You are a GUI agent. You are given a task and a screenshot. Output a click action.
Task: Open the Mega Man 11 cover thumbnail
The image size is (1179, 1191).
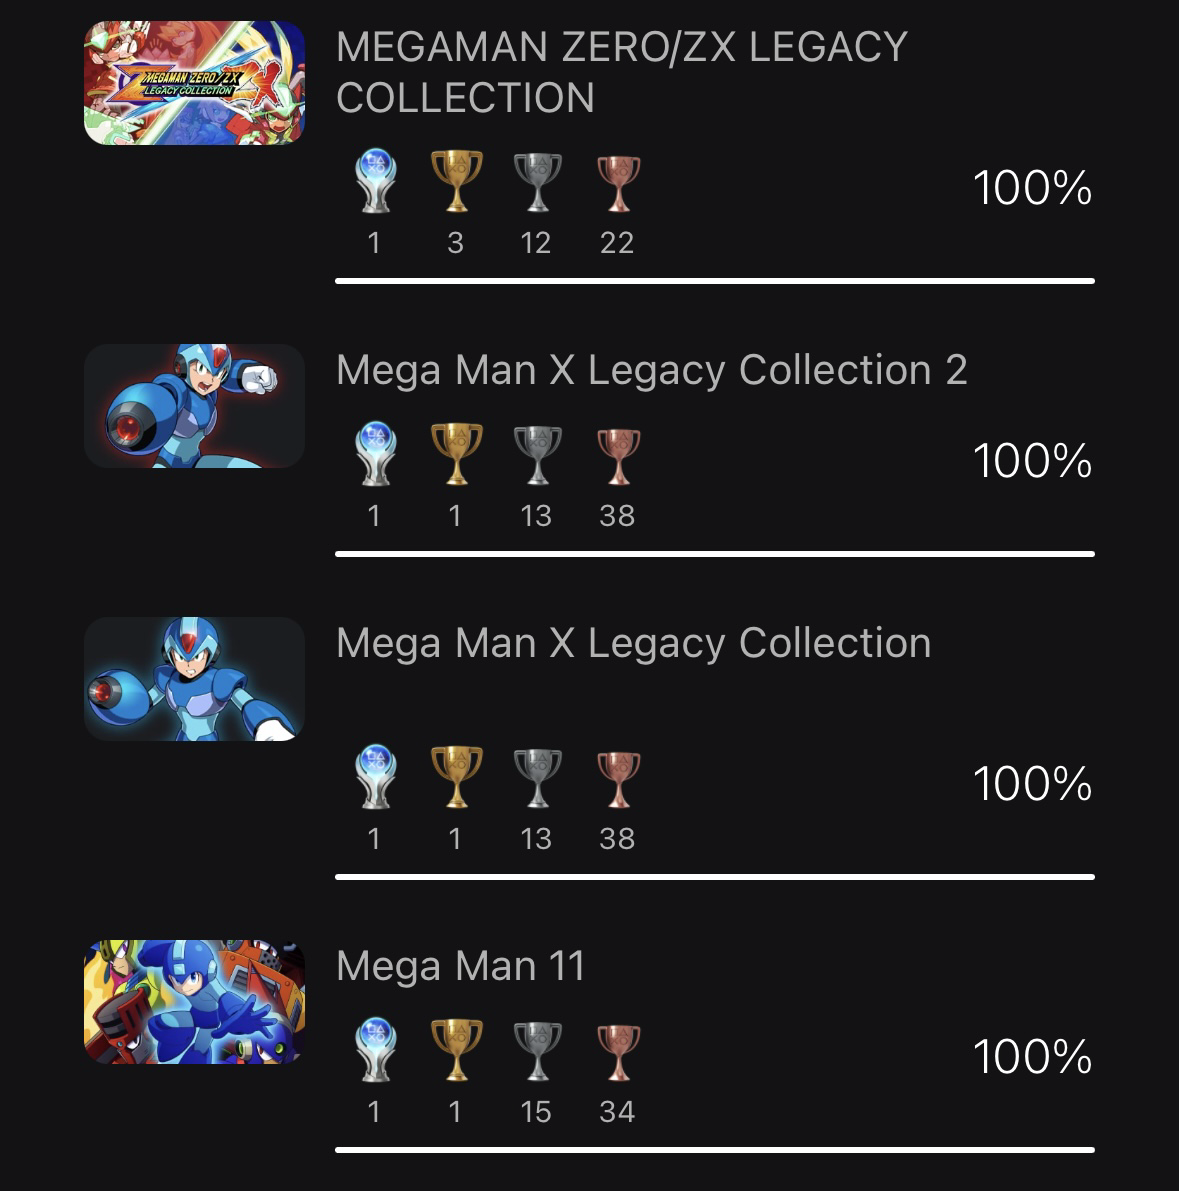pos(194,1002)
